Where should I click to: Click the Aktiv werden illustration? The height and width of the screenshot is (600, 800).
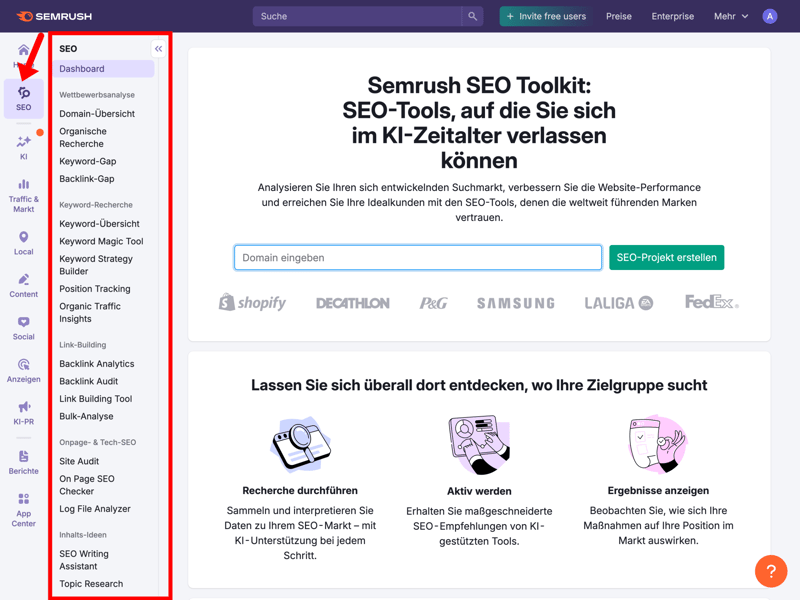click(479, 444)
